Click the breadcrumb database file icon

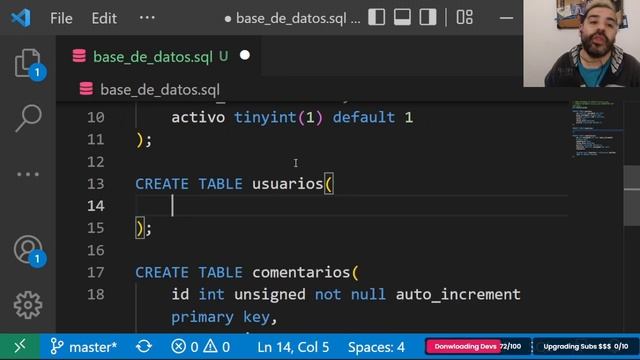(86, 89)
